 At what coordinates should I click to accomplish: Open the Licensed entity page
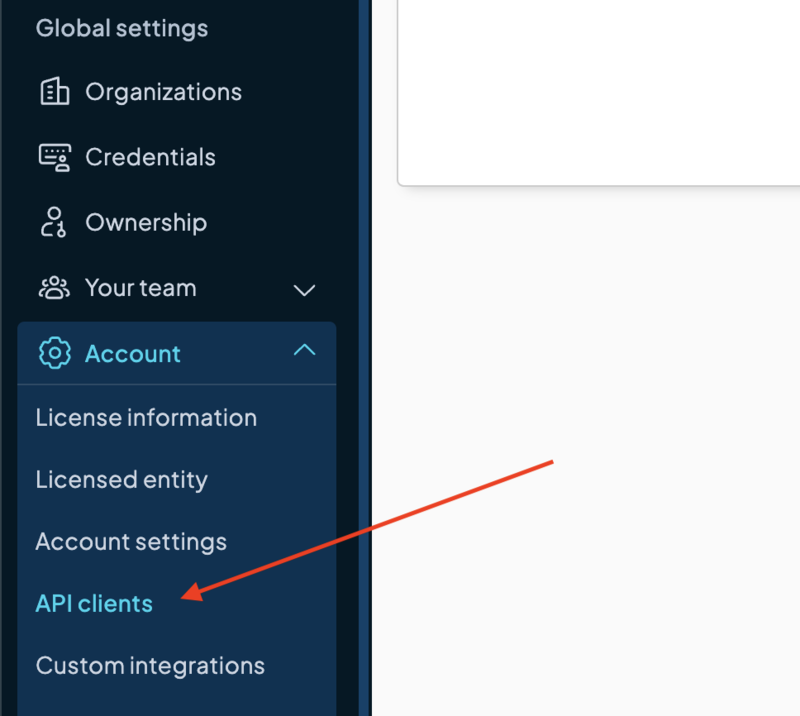(121, 480)
